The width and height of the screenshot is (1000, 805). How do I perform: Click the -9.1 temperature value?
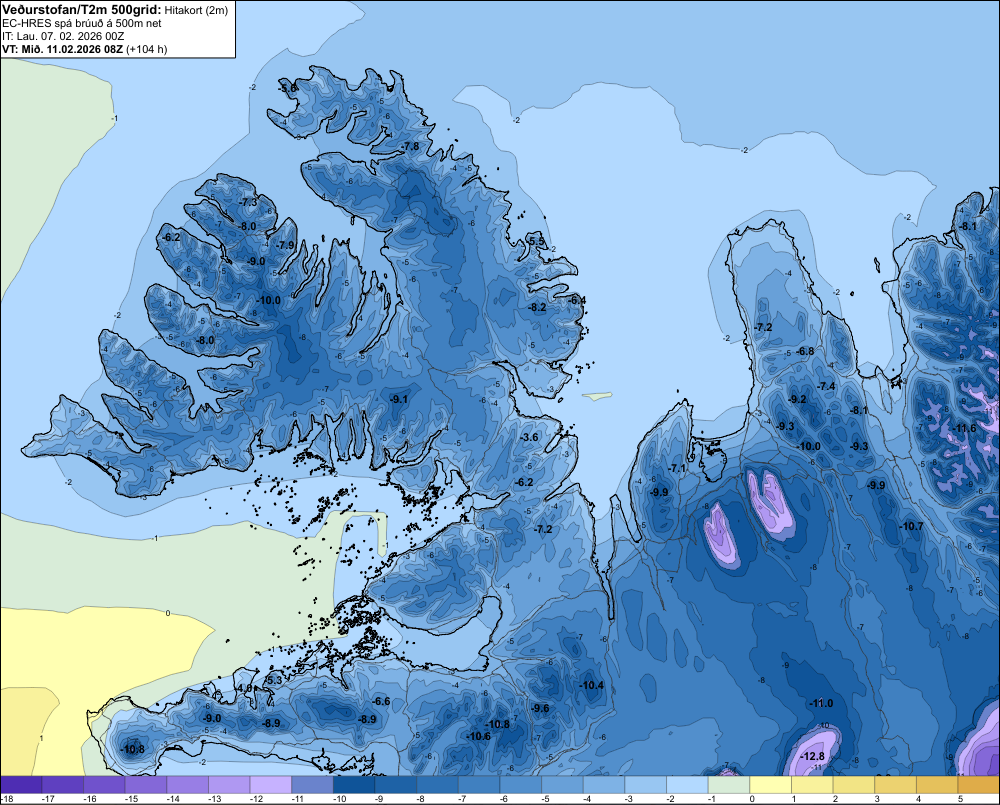[x=399, y=399]
